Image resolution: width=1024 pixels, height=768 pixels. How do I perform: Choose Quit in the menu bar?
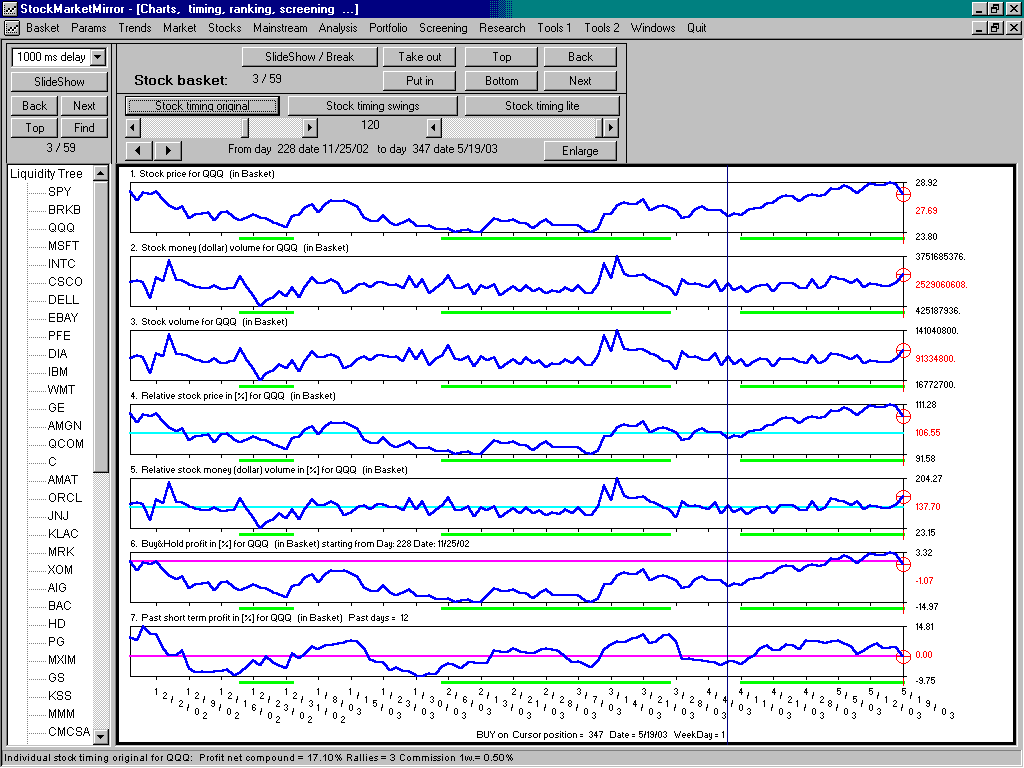pyautogui.click(x=696, y=28)
